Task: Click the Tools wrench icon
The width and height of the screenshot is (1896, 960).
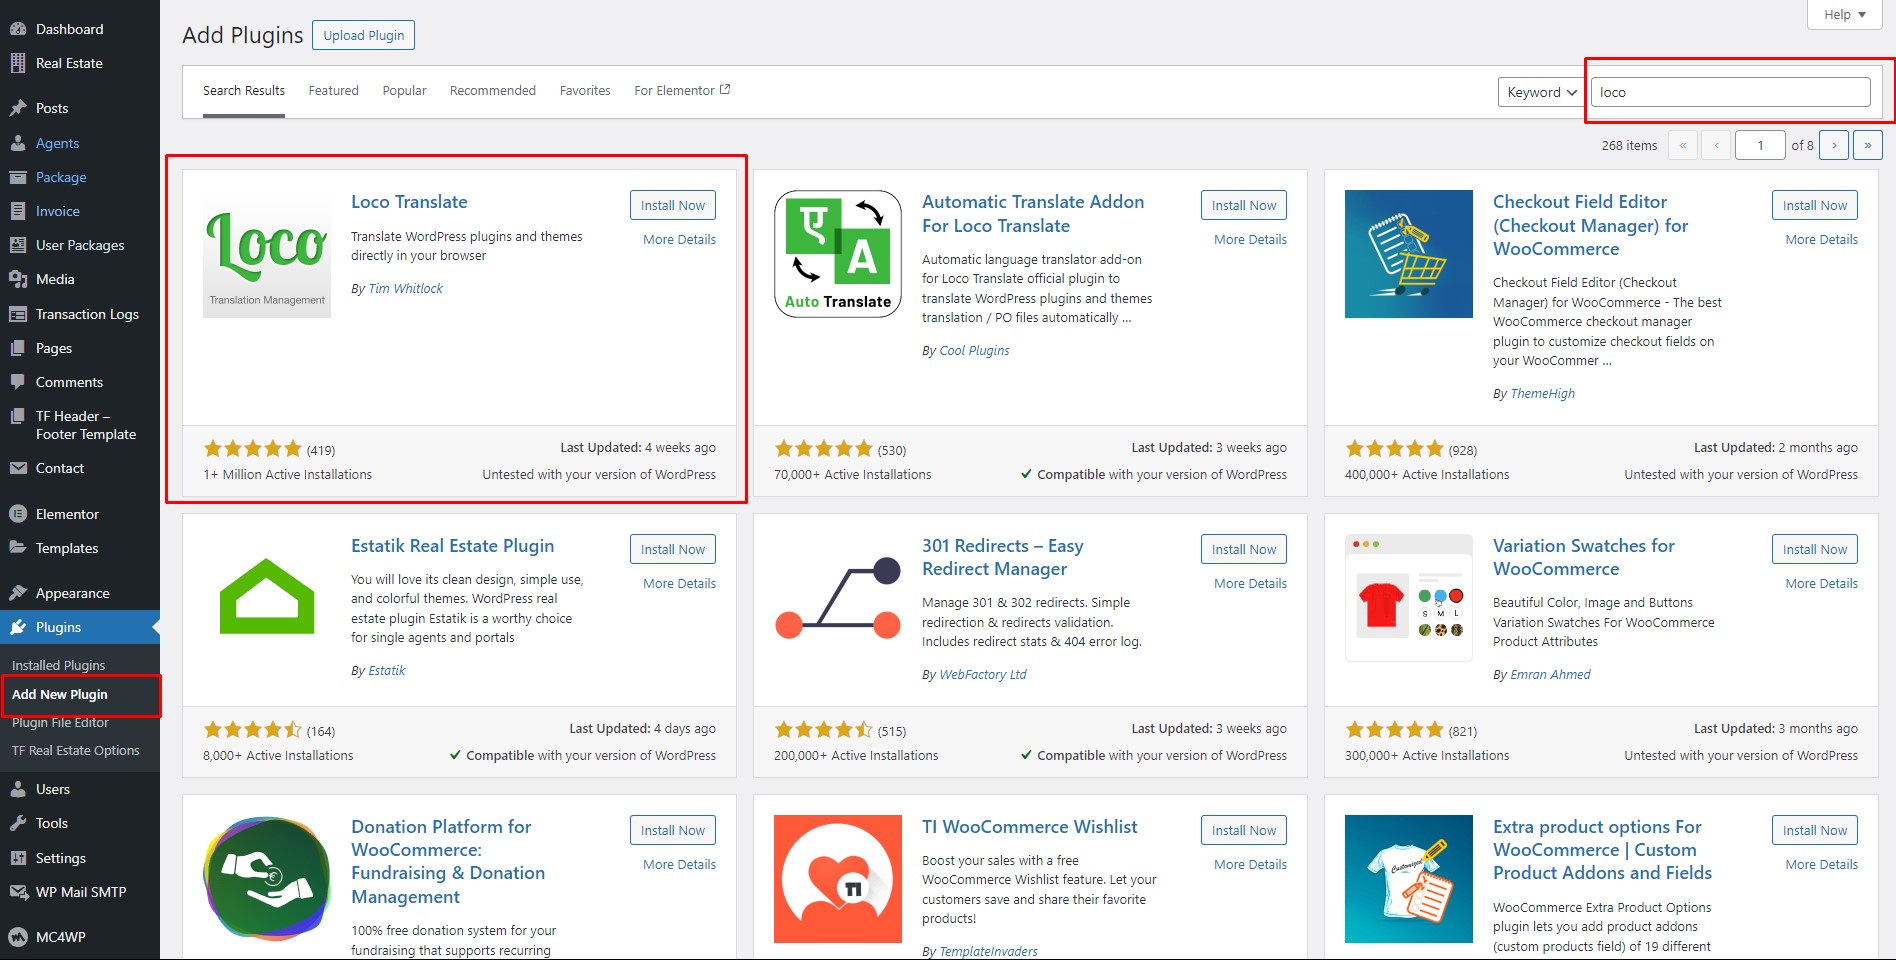Action: click(18, 823)
